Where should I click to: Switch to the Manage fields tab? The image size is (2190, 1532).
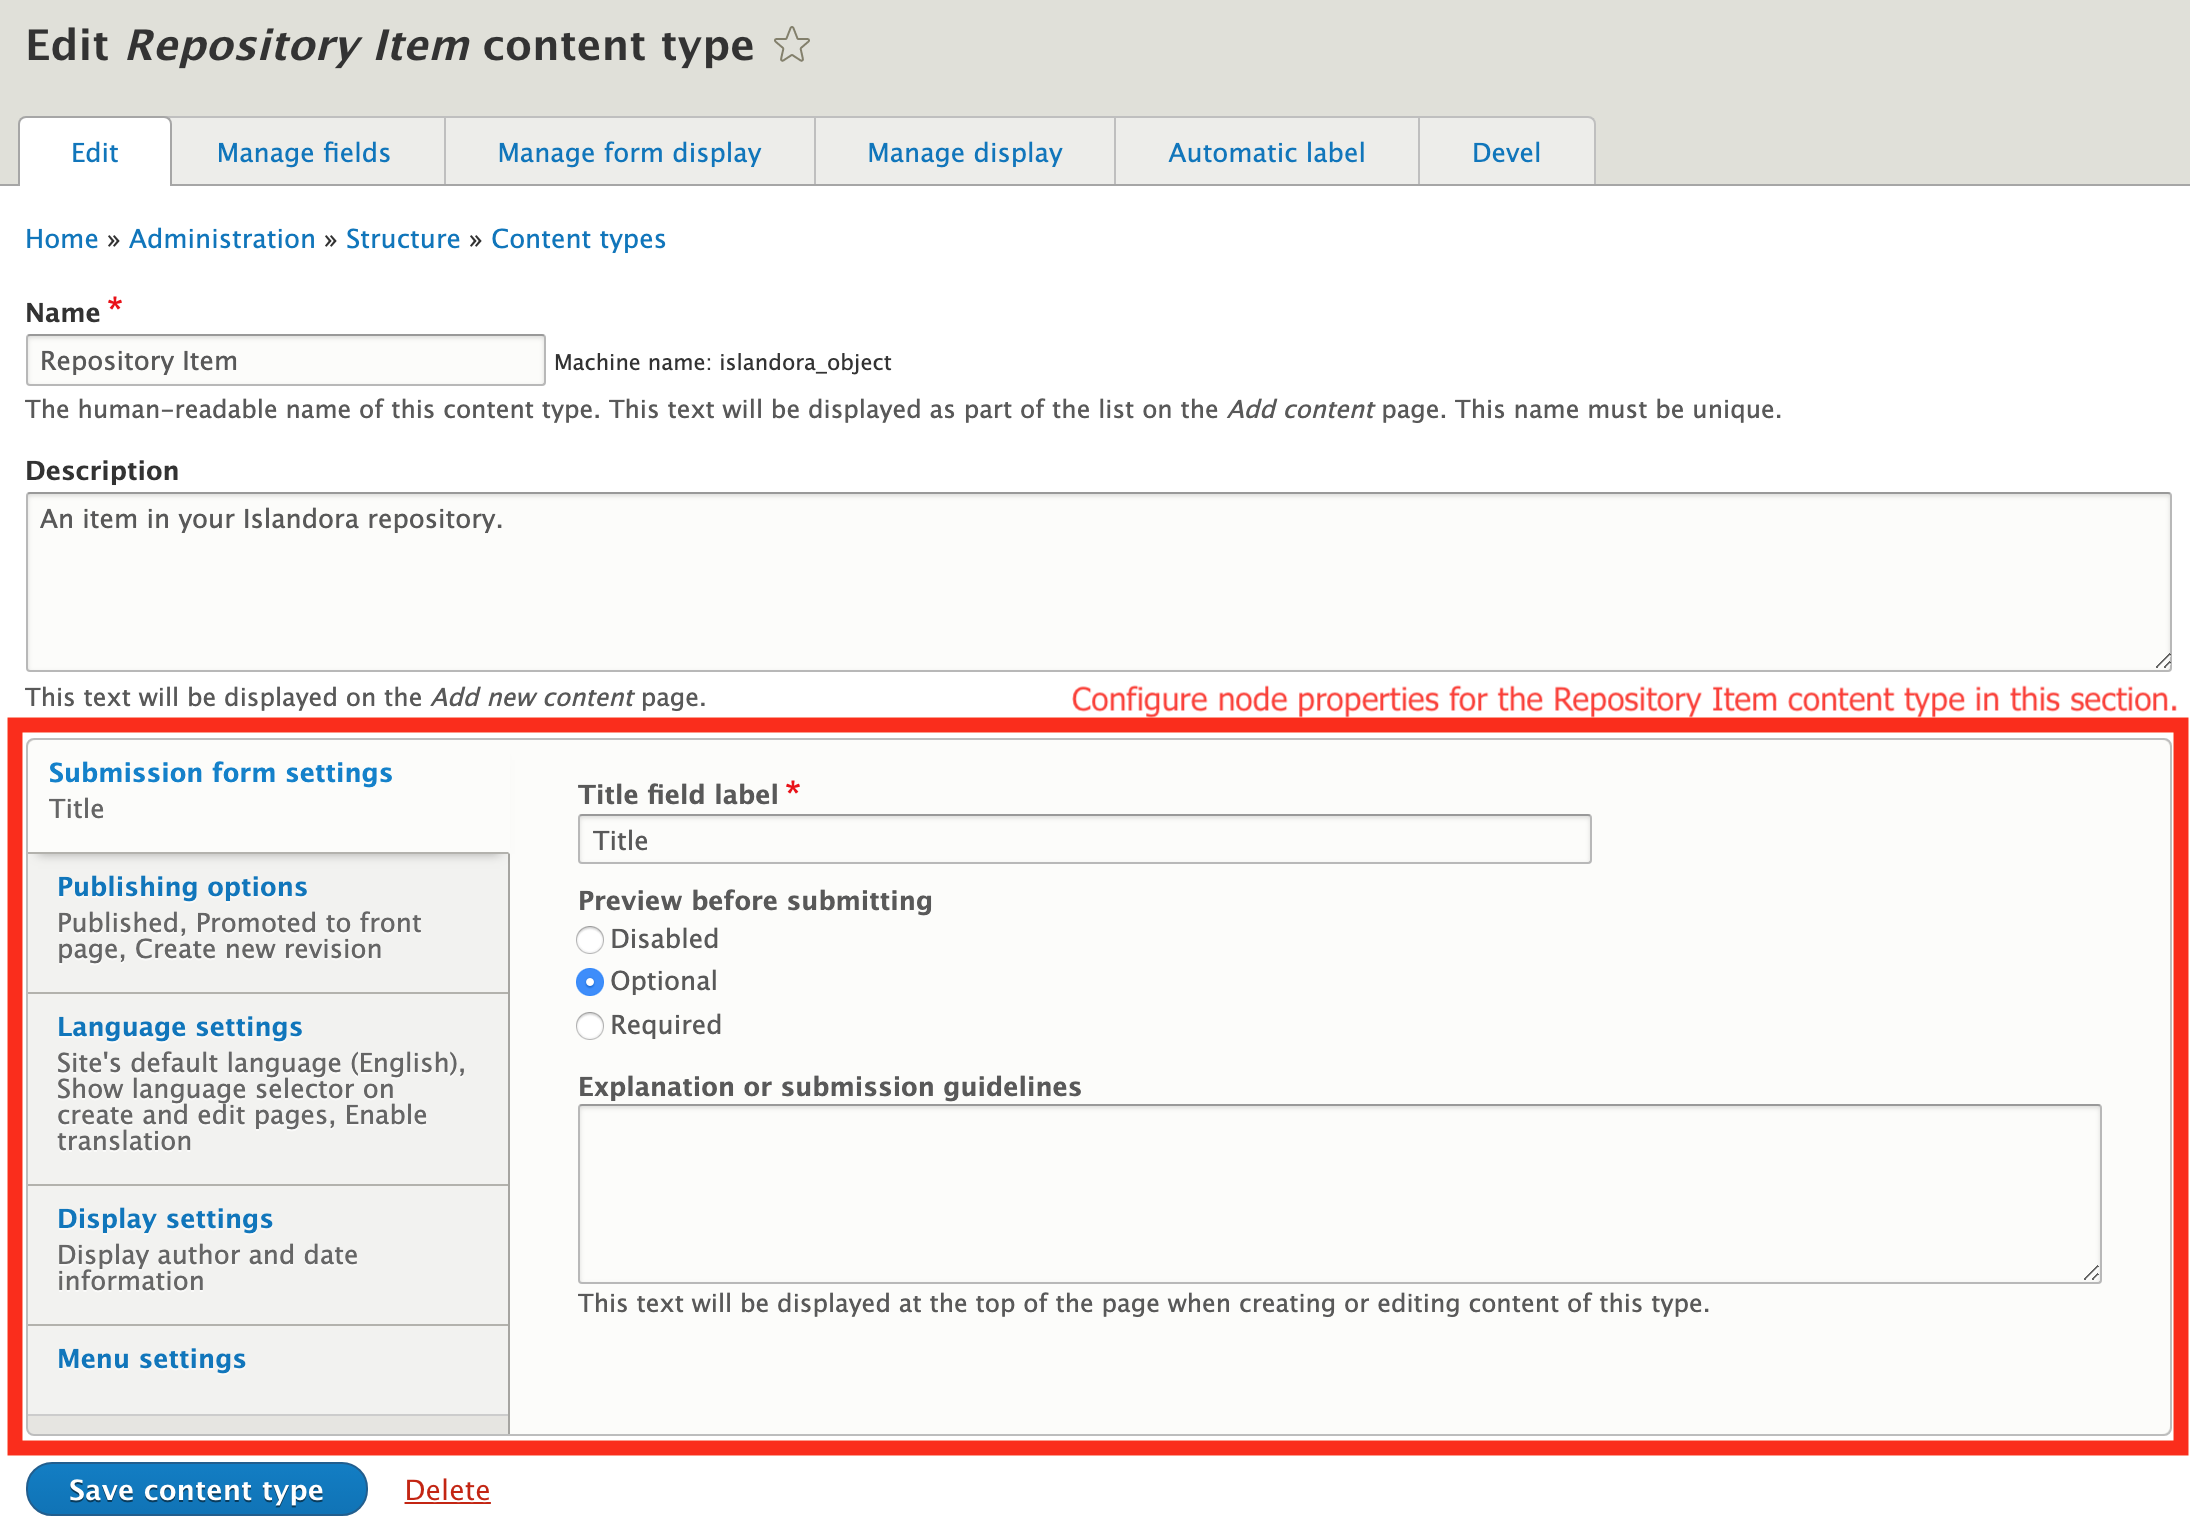pos(303,152)
